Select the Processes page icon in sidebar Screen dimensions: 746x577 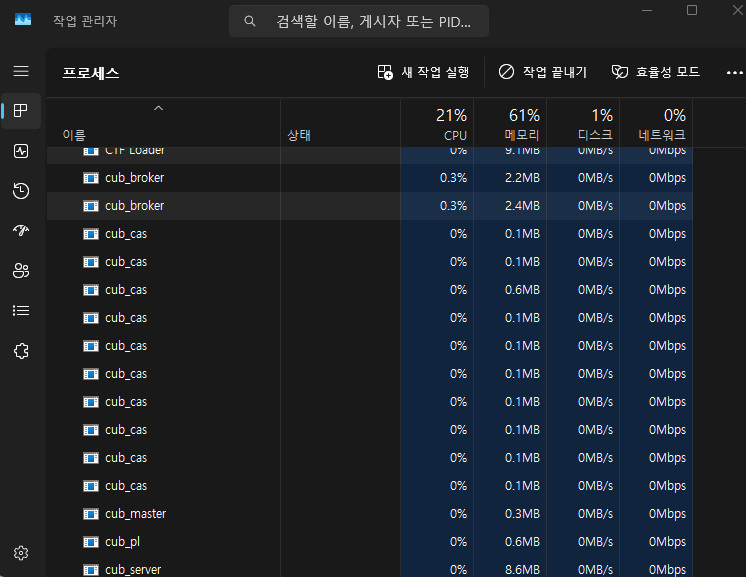point(21,111)
